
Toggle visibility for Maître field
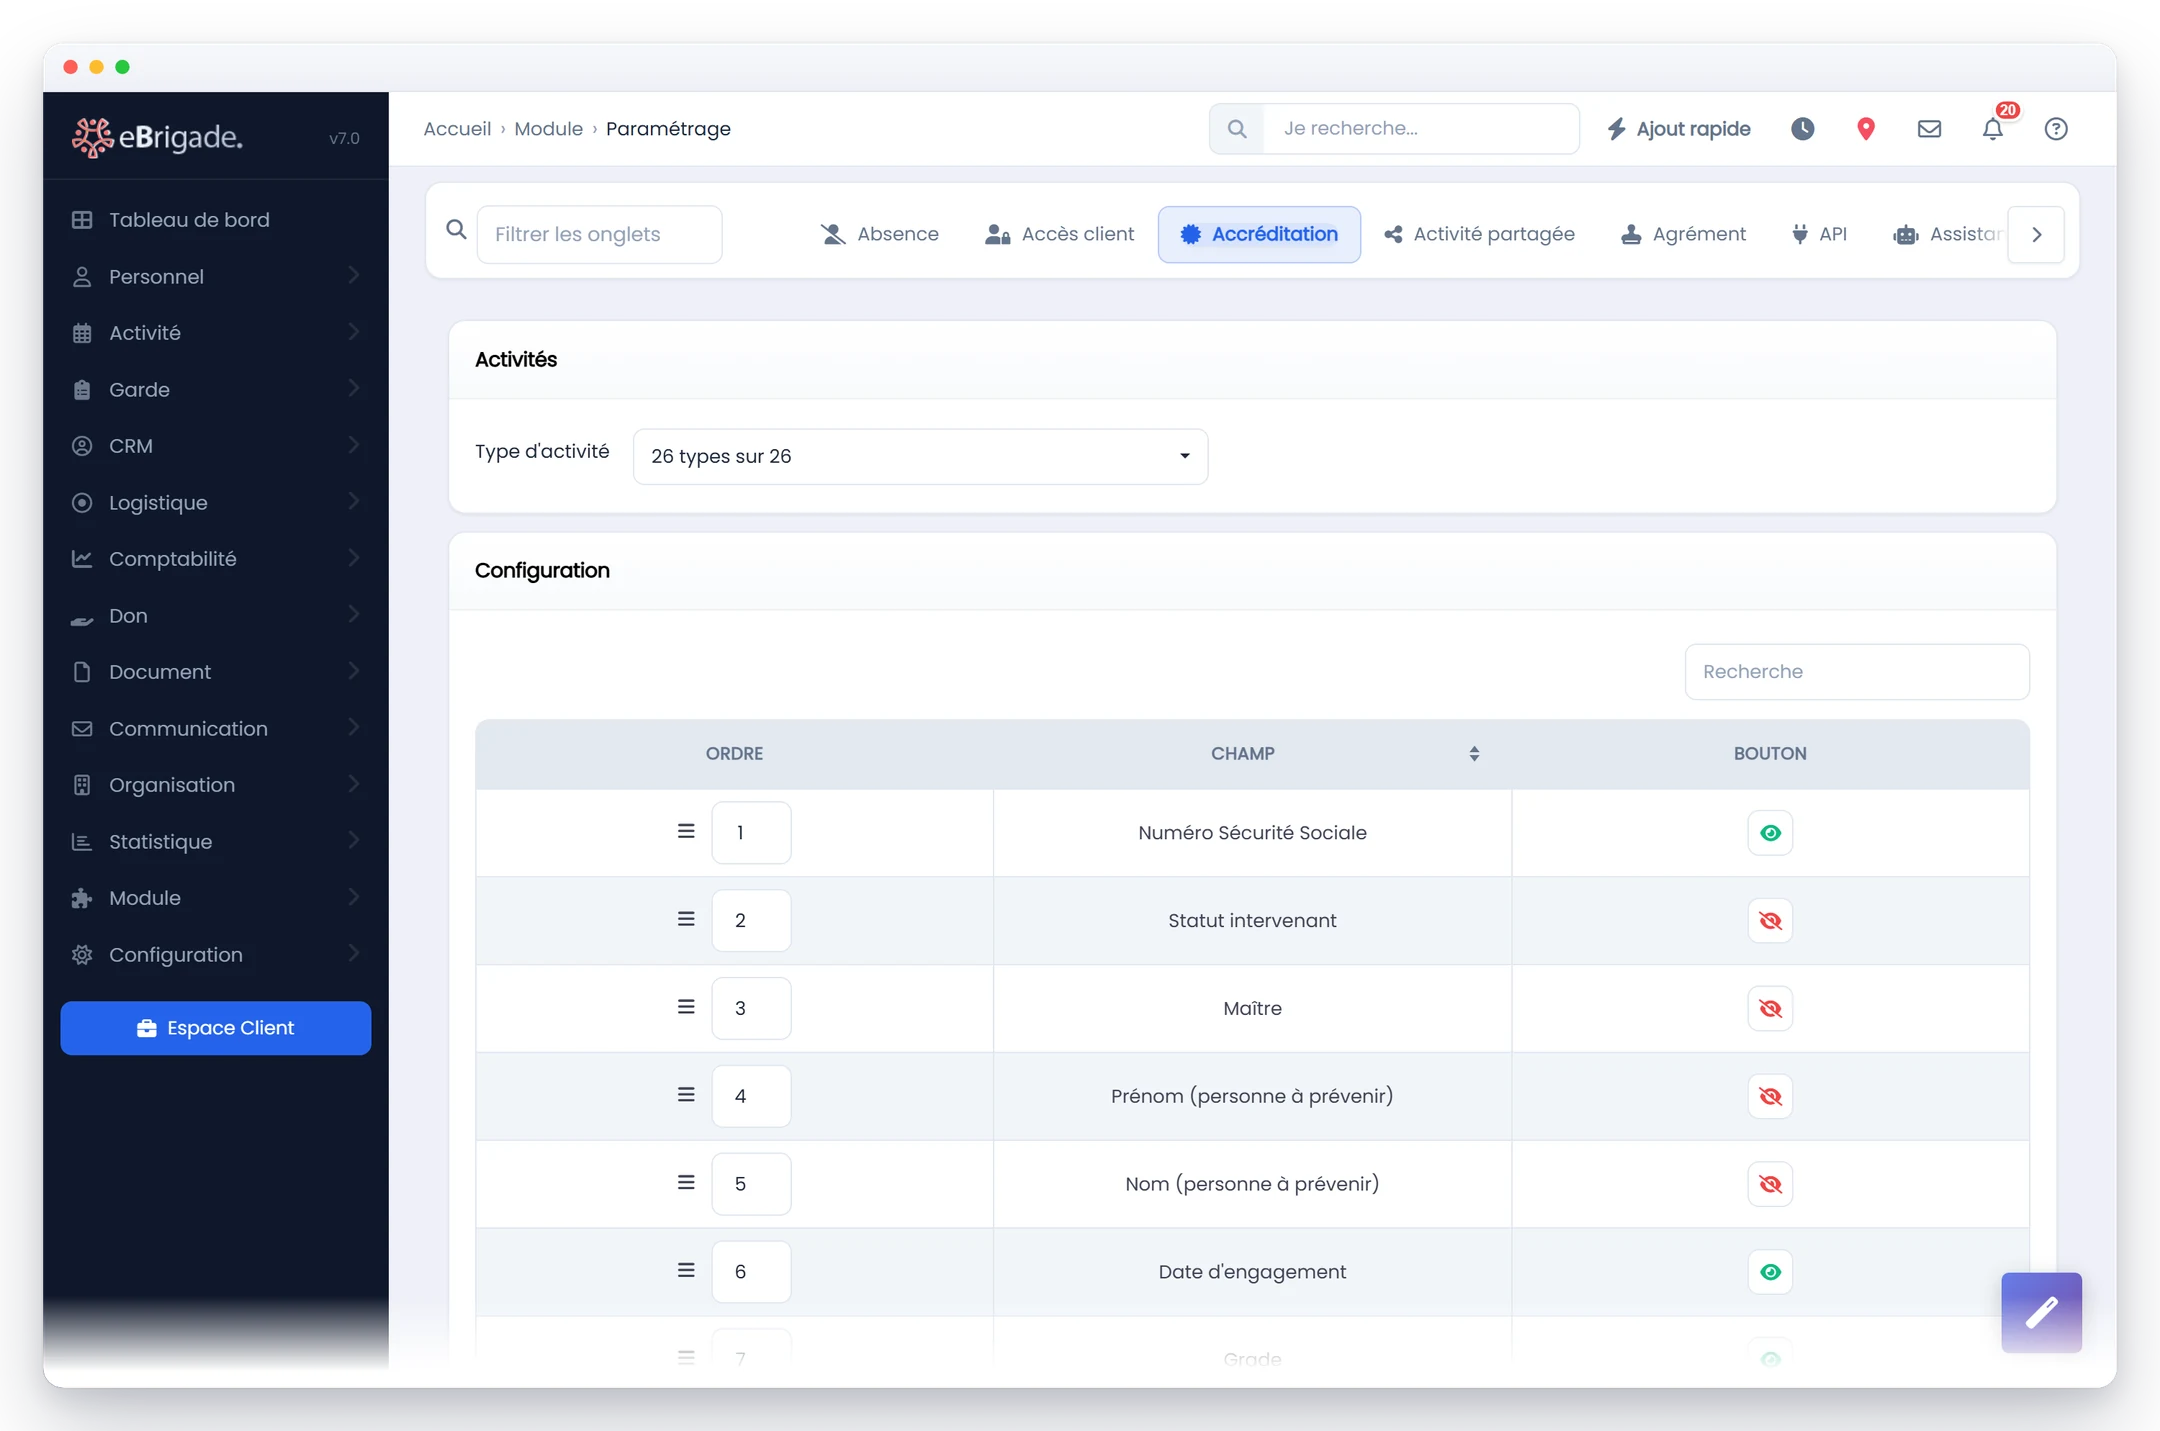(x=1770, y=1009)
